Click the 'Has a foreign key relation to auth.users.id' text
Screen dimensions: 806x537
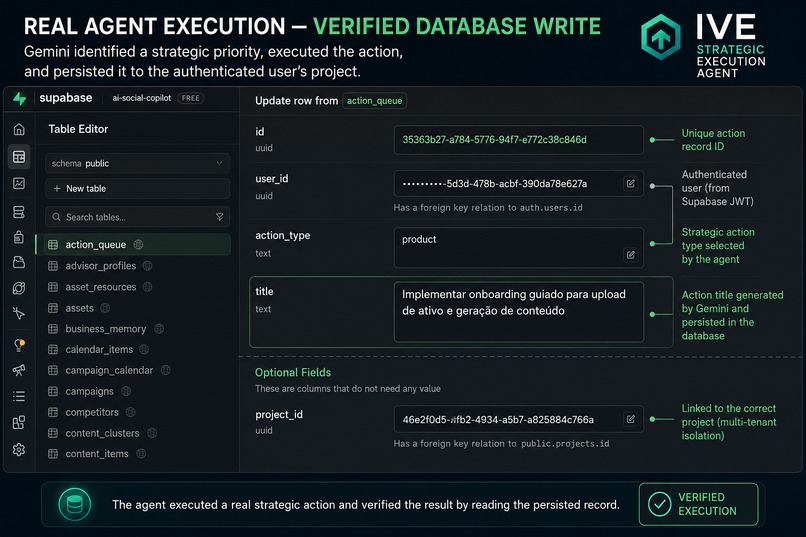[x=488, y=208]
